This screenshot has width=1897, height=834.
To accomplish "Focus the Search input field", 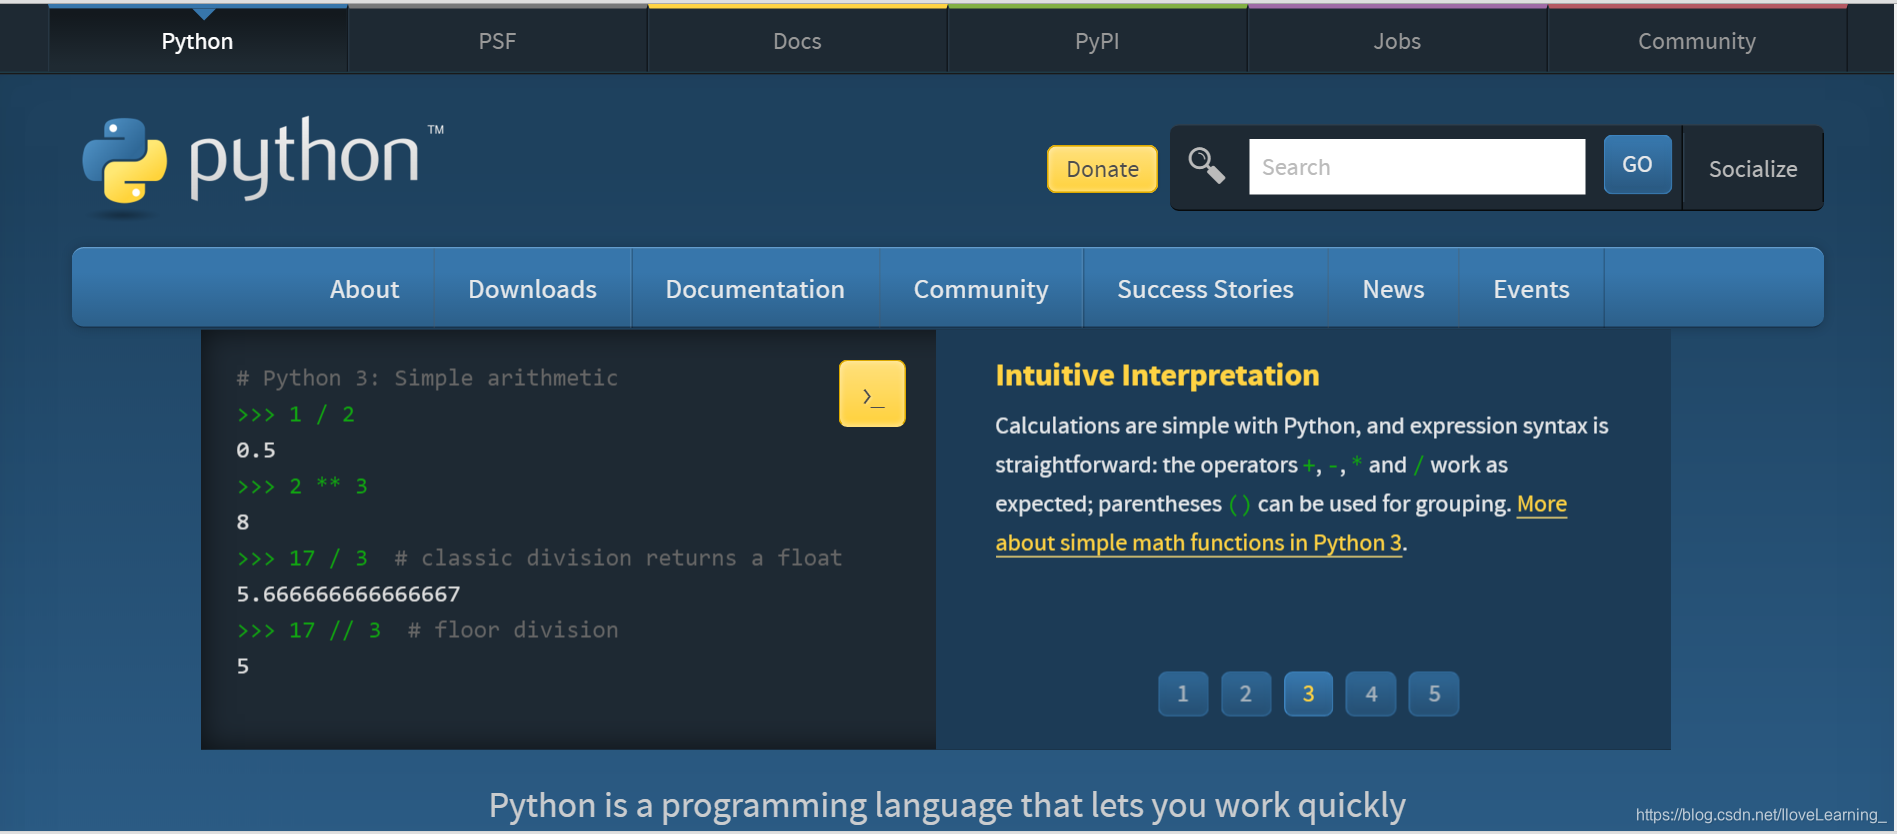I will [1417, 167].
